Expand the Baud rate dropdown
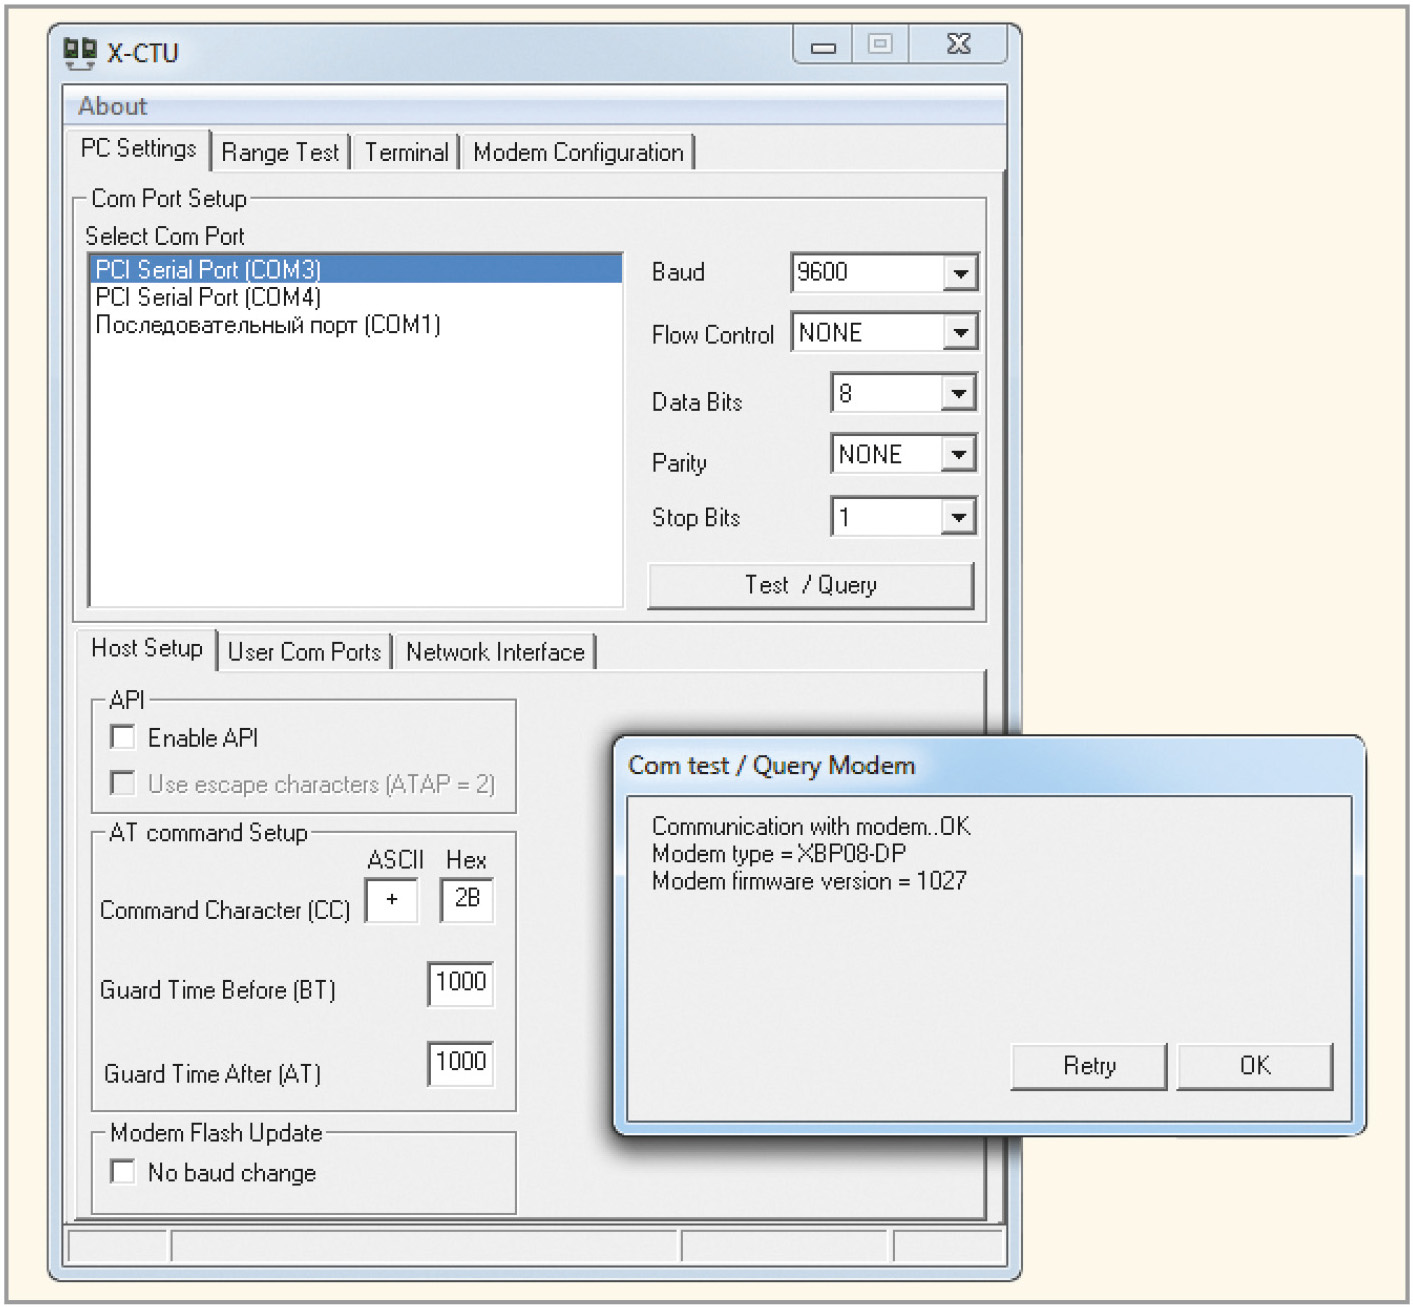The height and width of the screenshot is (1307, 1413). [x=960, y=273]
